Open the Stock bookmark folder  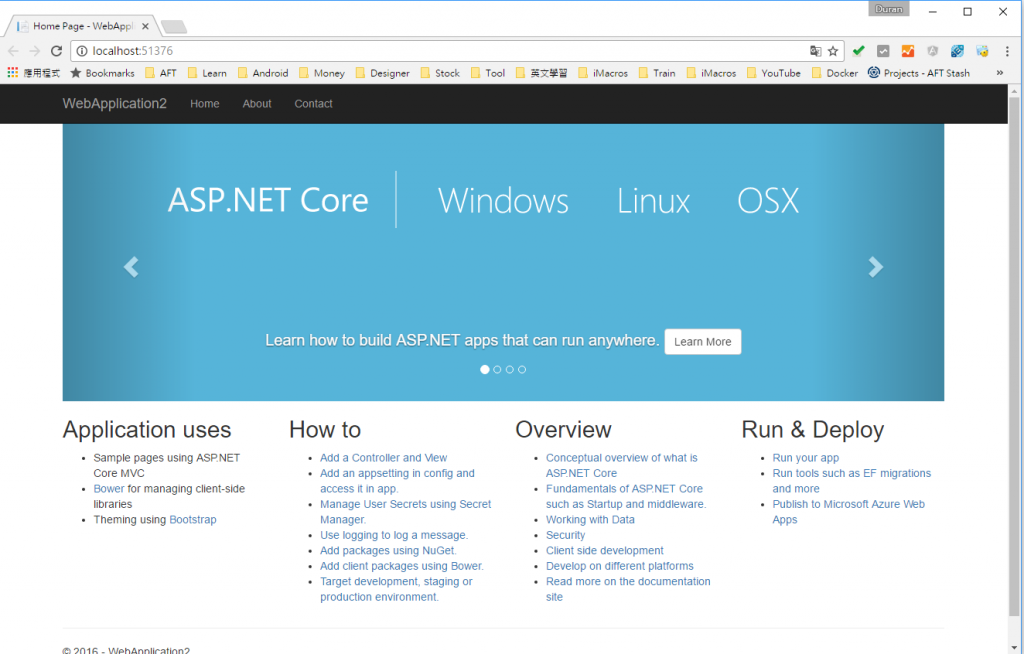[x=440, y=73]
